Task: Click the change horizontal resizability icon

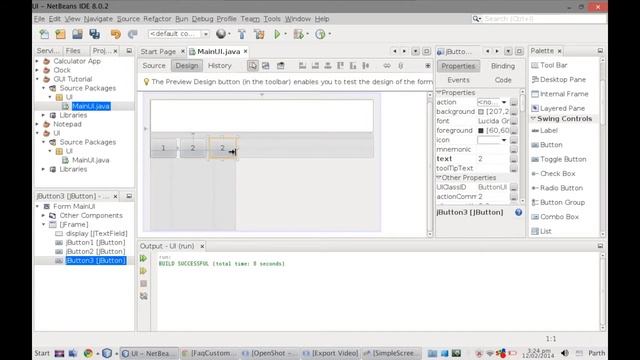Action: (x=387, y=66)
